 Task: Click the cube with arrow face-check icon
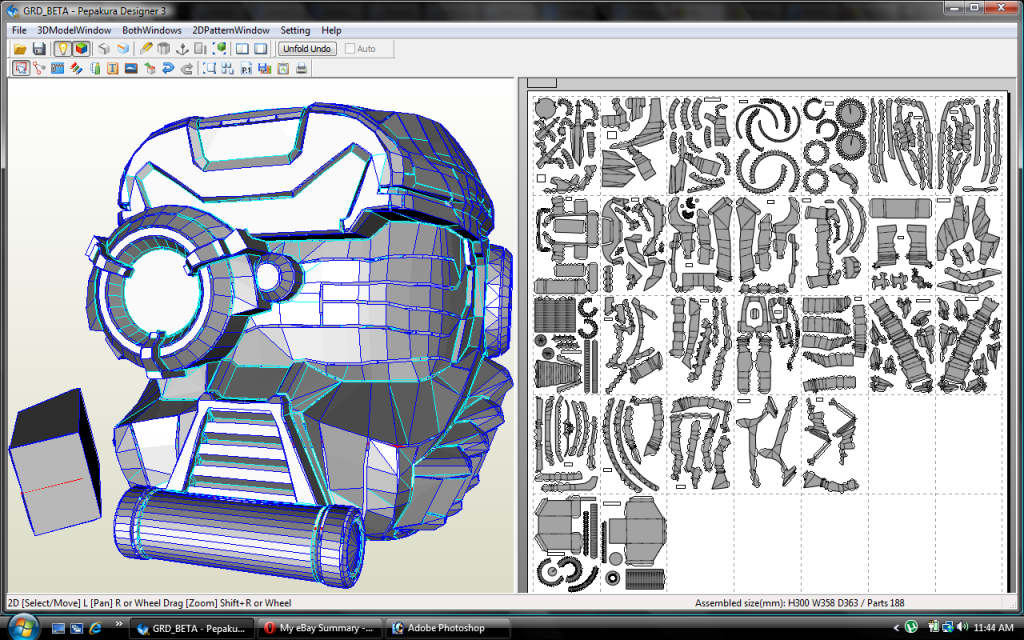(x=150, y=68)
